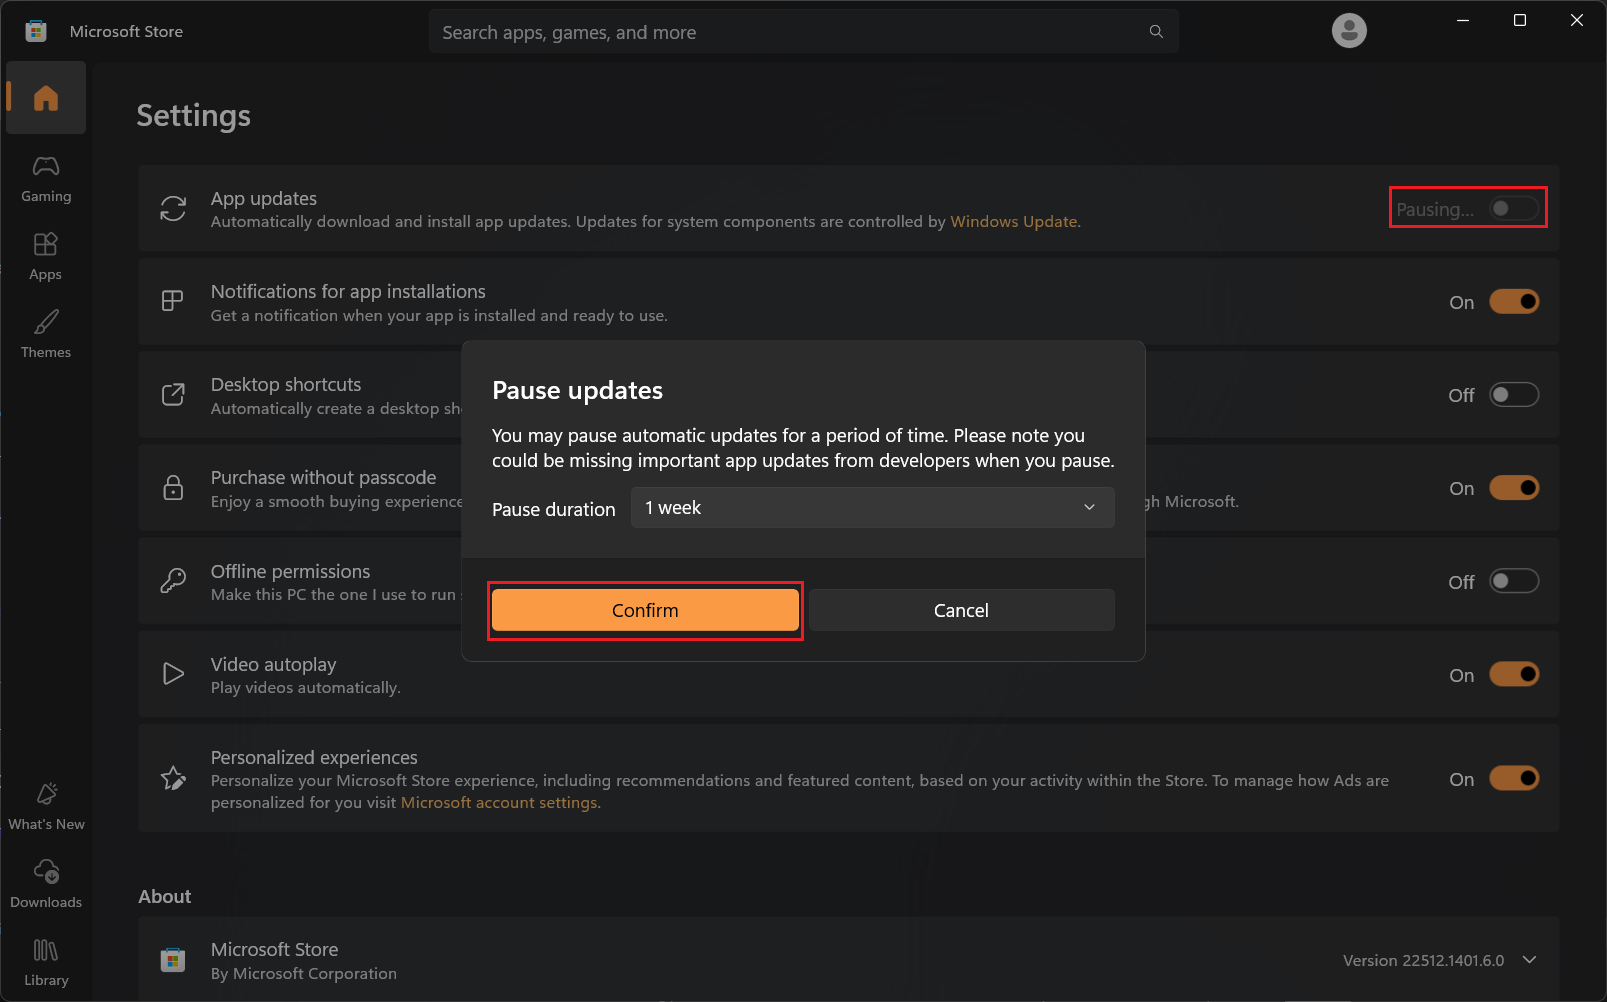Screen dimensions: 1607x1002
Task: Open the Apps section
Action: click(x=46, y=257)
